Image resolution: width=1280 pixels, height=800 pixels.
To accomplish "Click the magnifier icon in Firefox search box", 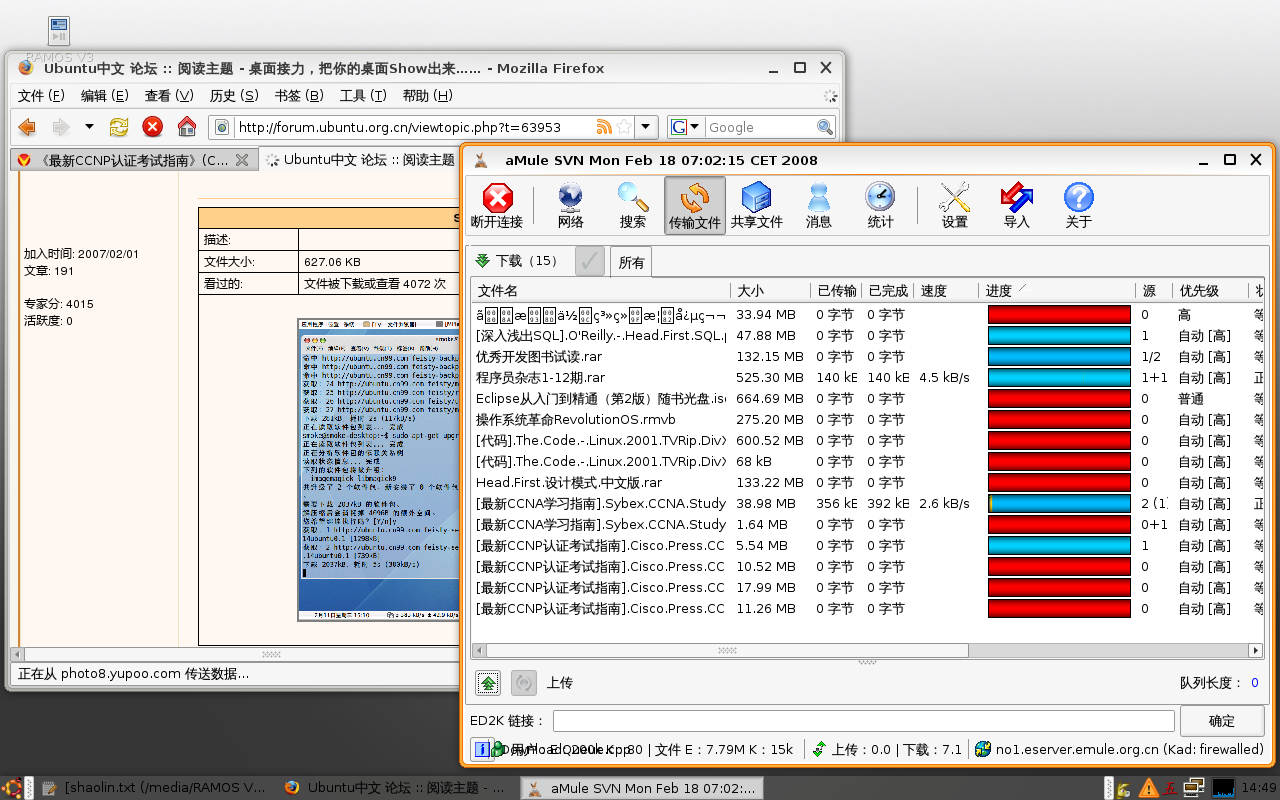I will tap(825, 127).
